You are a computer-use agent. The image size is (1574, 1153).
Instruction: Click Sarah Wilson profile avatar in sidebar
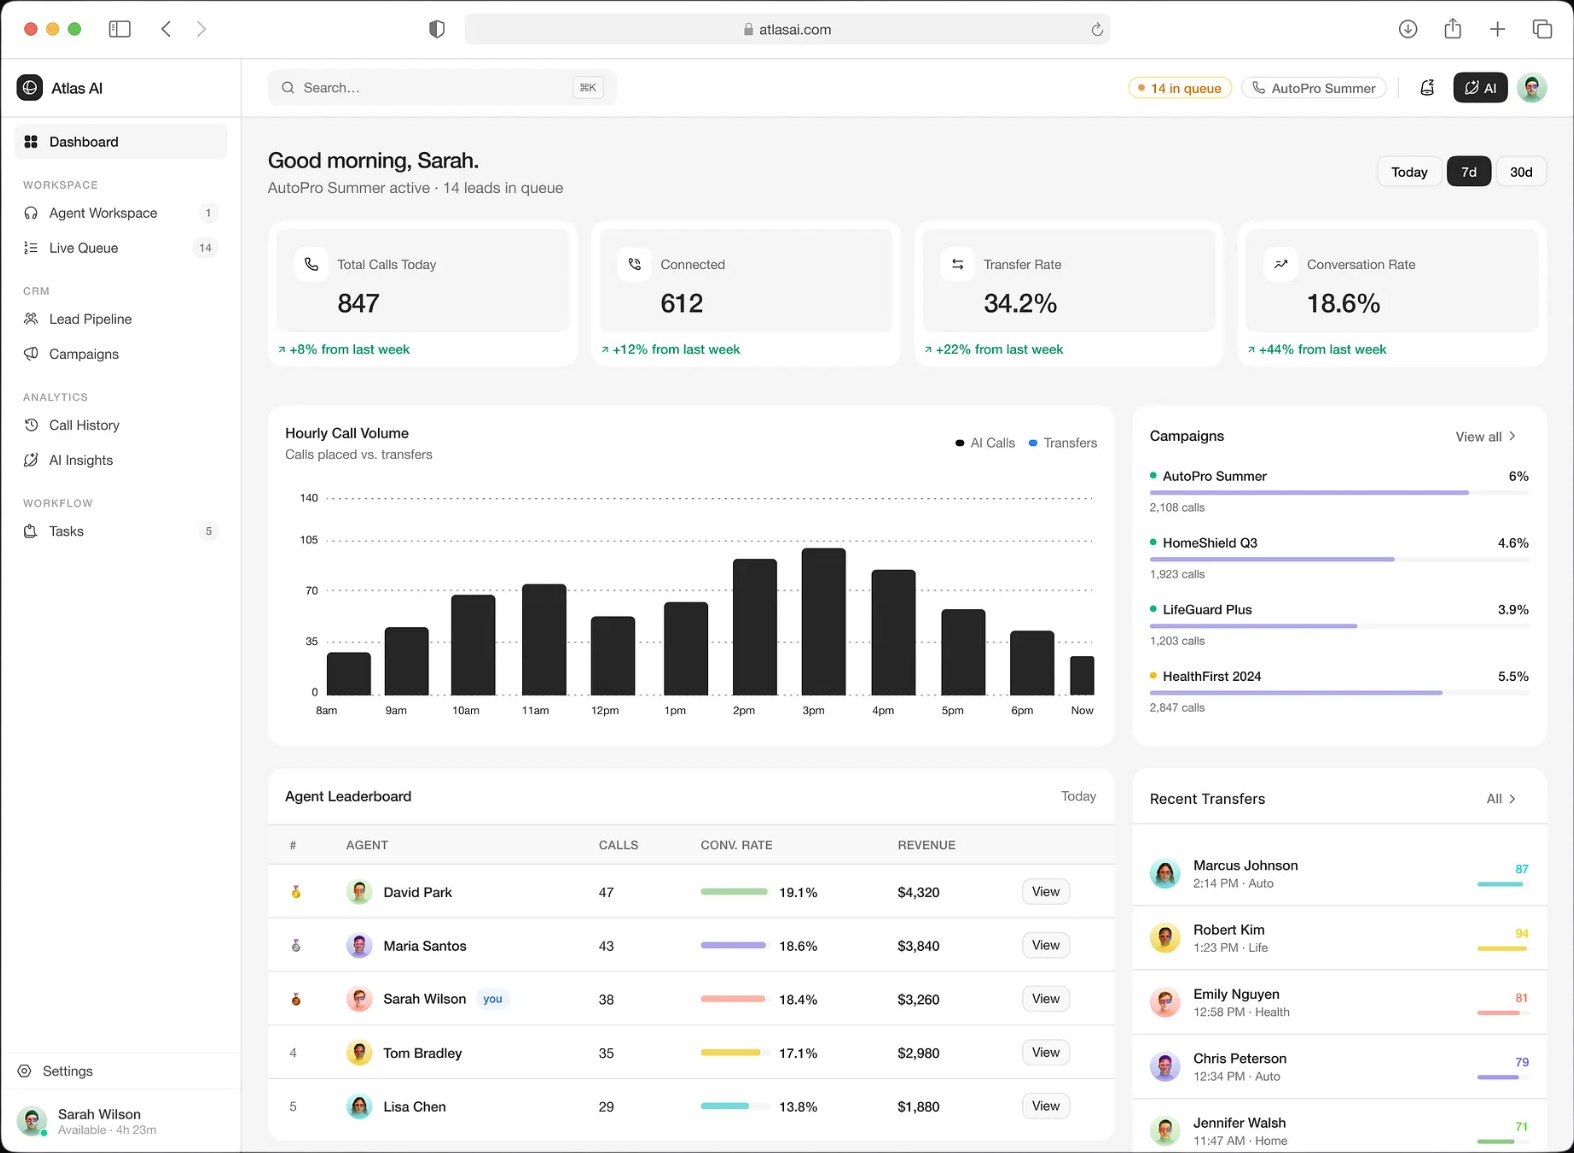pyautogui.click(x=32, y=1121)
